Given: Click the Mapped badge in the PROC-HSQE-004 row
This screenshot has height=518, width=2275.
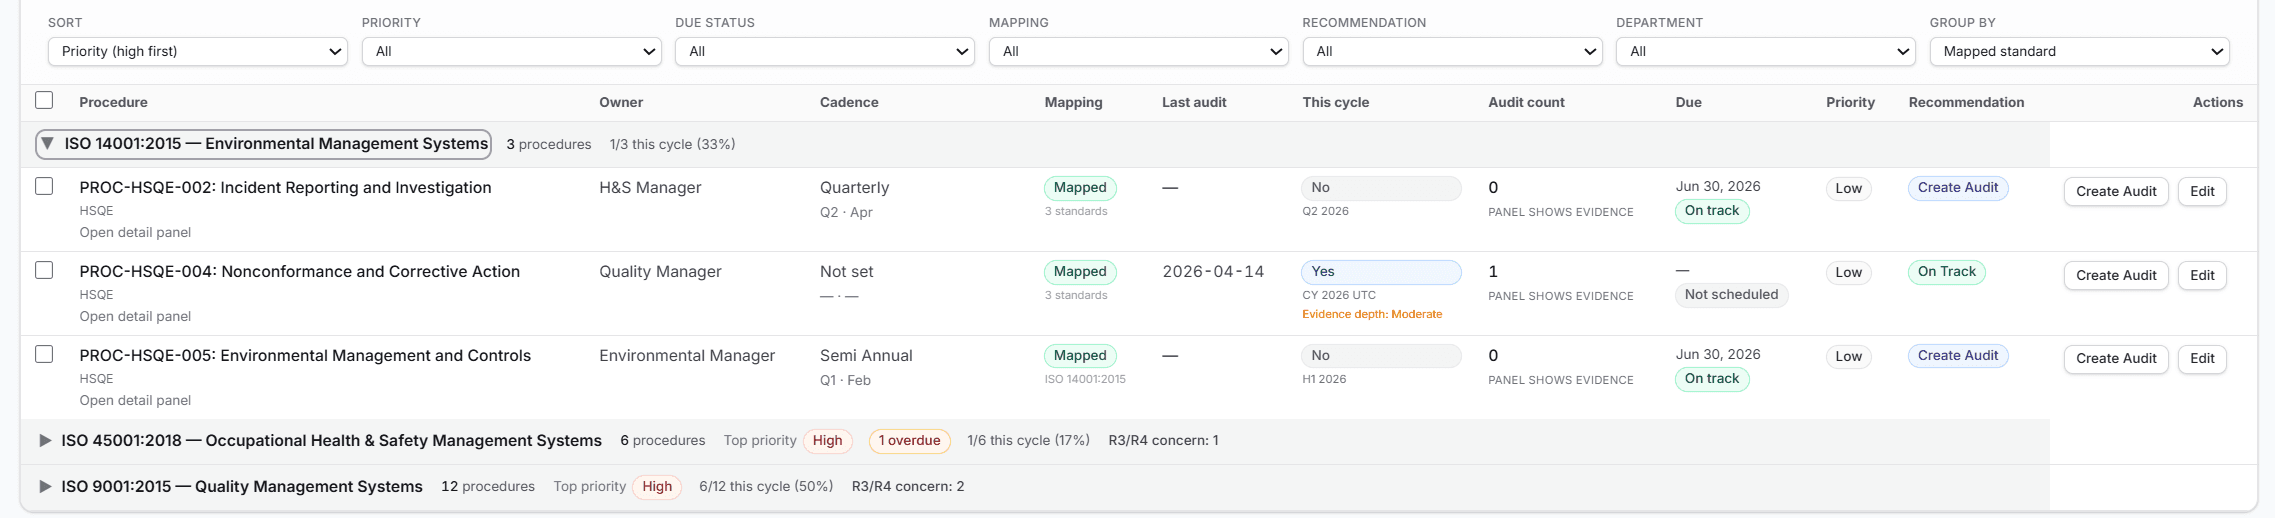Looking at the screenshot, I should click(1080, 272).
